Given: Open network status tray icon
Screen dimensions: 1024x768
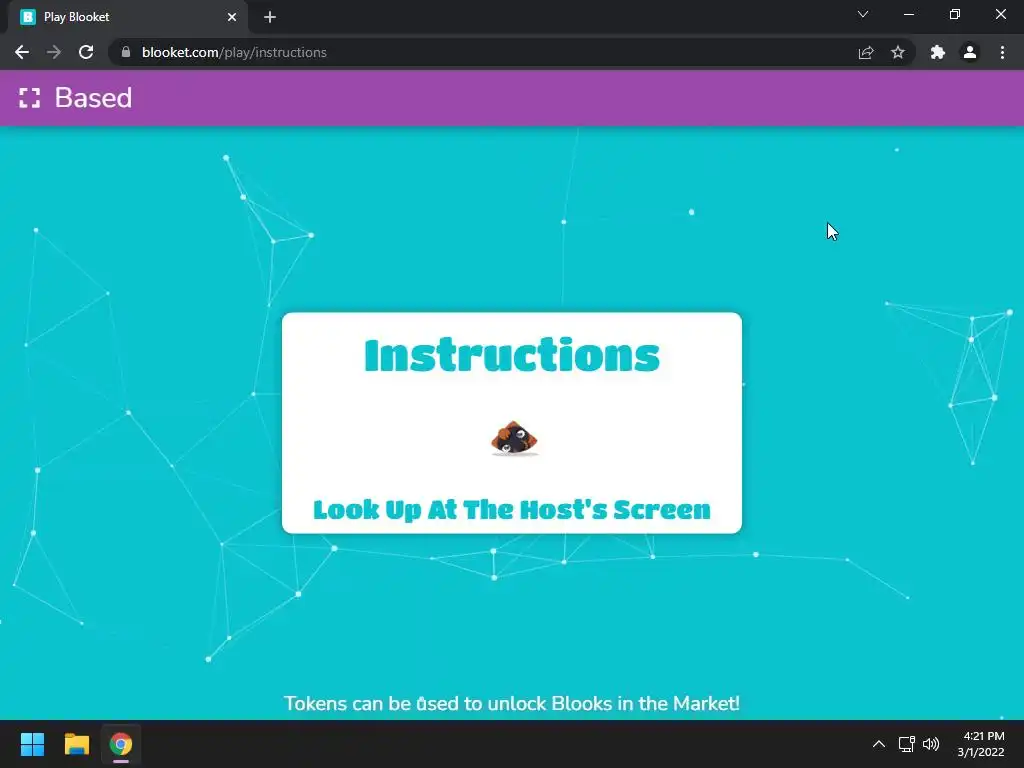Looking at the screenshot, I should (x=906, y=744).
